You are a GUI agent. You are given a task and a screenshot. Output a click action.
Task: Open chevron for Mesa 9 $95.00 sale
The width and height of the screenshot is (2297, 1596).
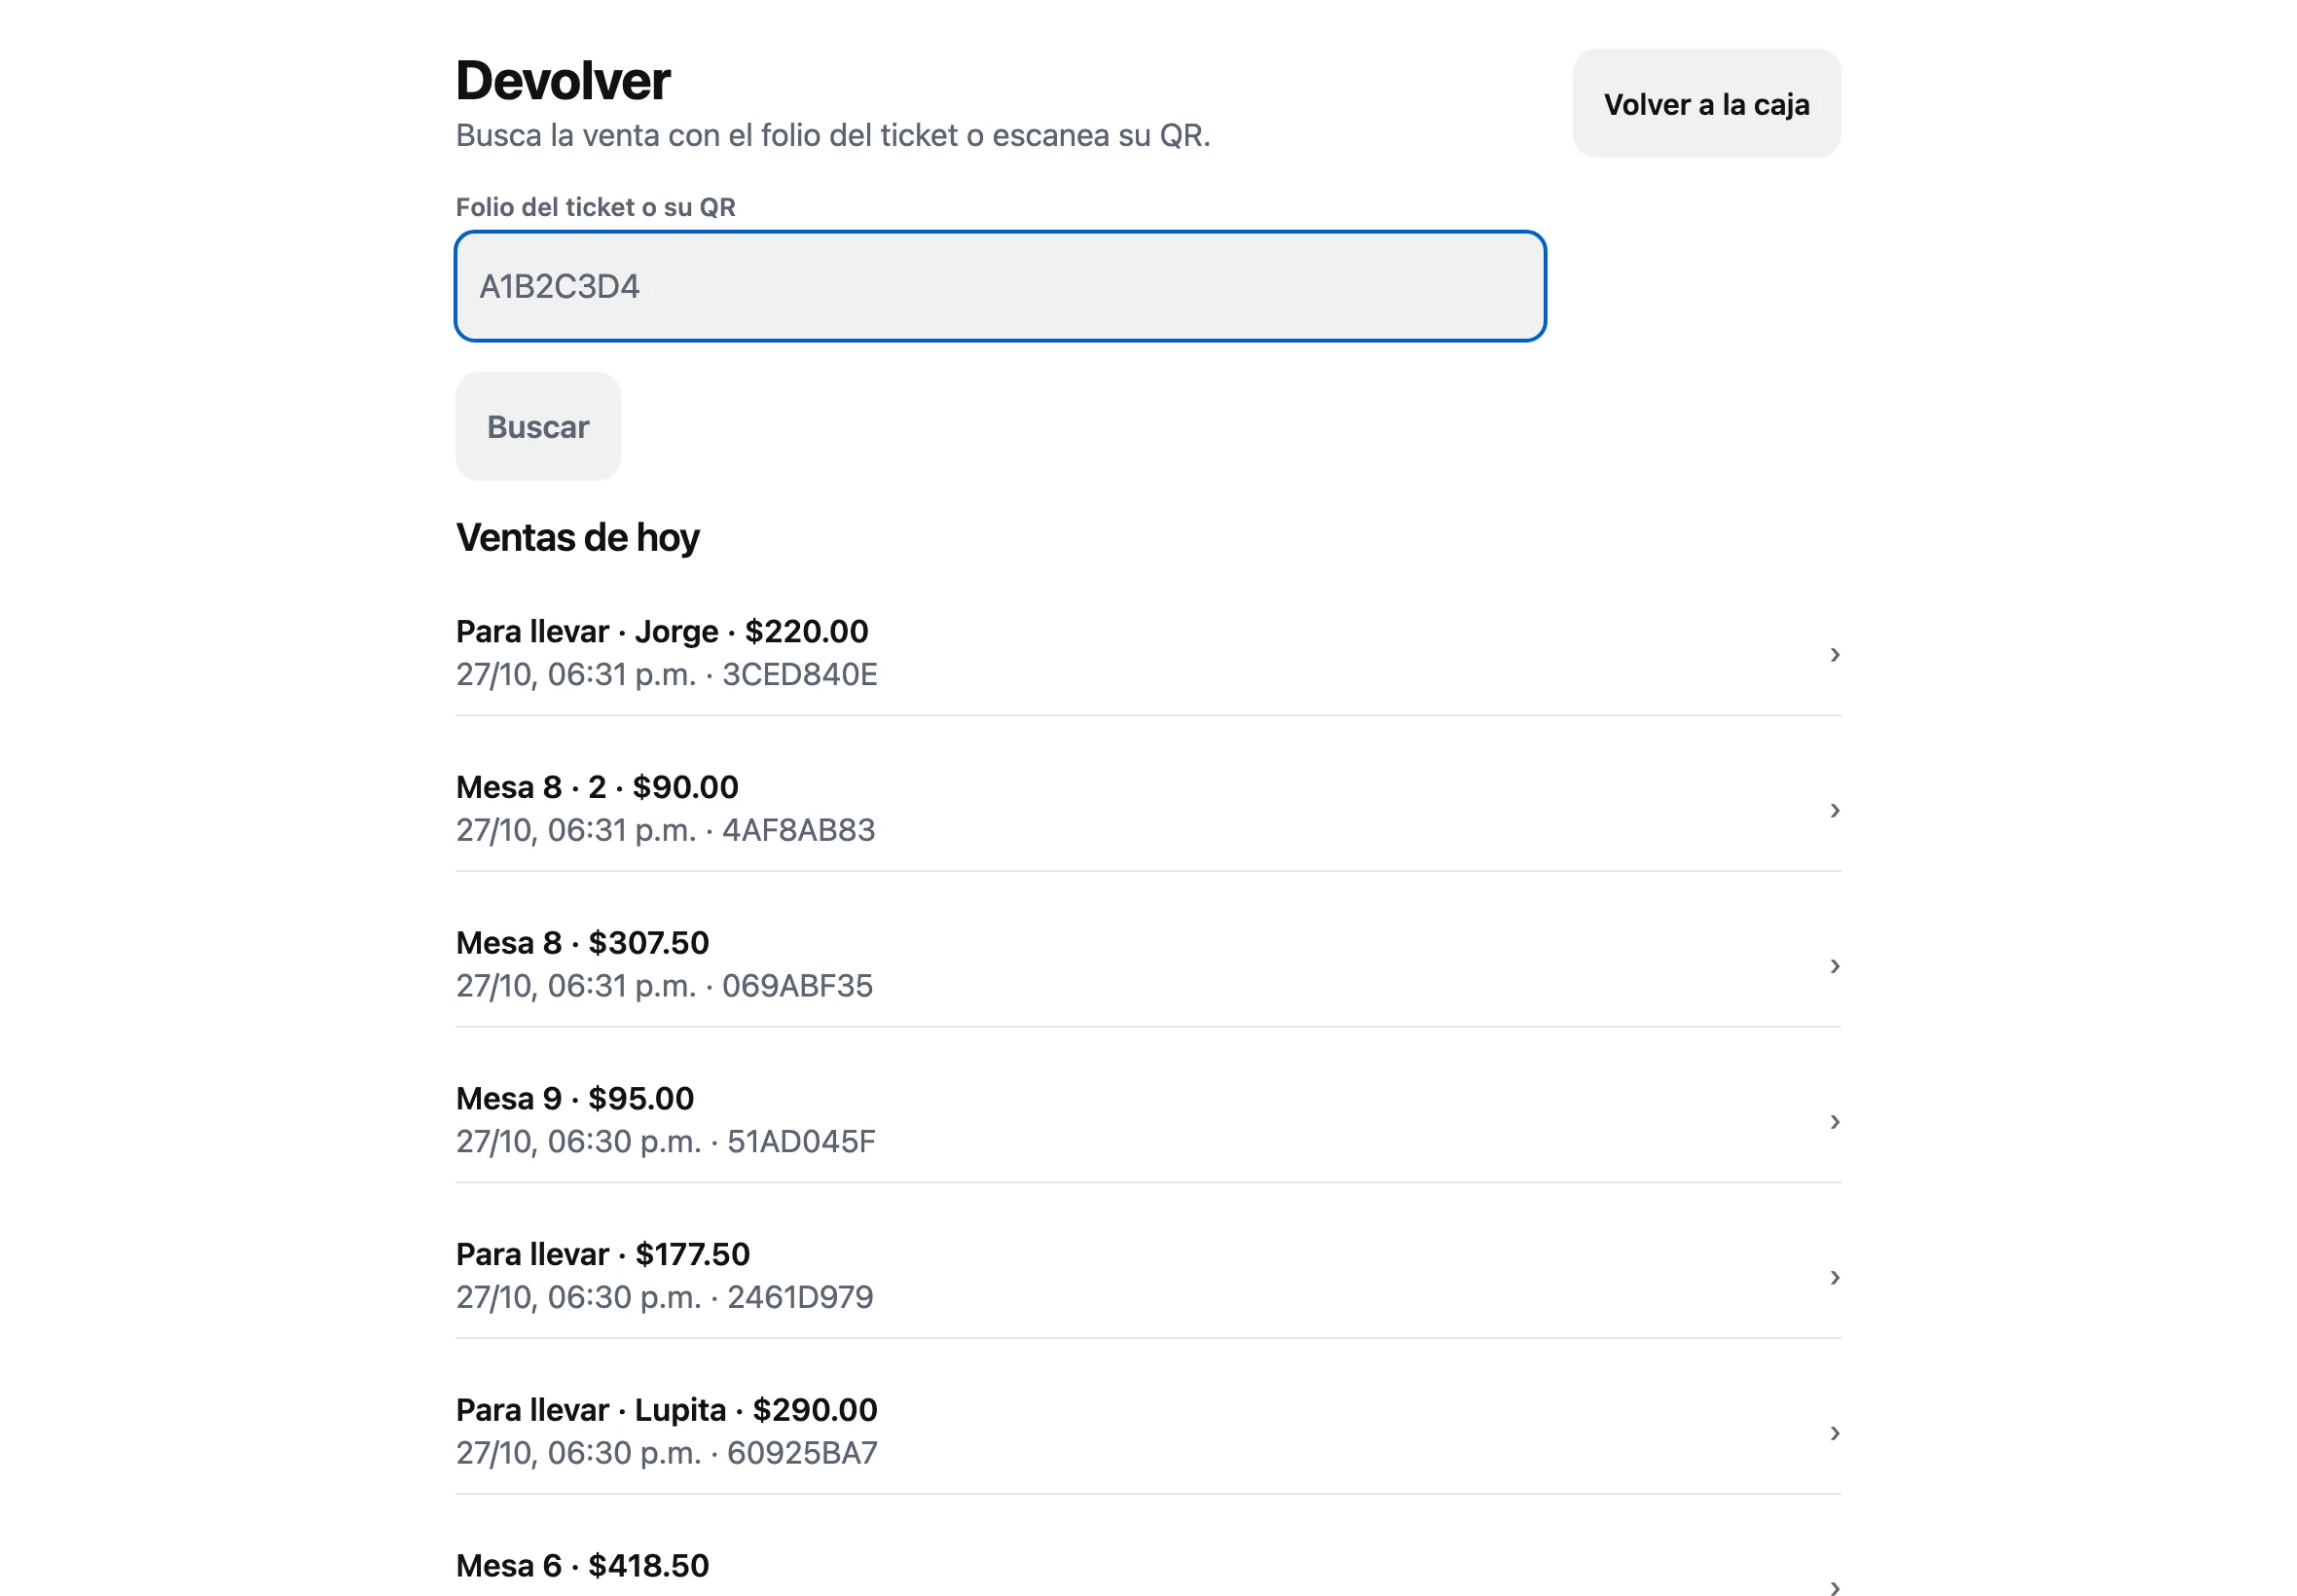click(1833, 1122)
